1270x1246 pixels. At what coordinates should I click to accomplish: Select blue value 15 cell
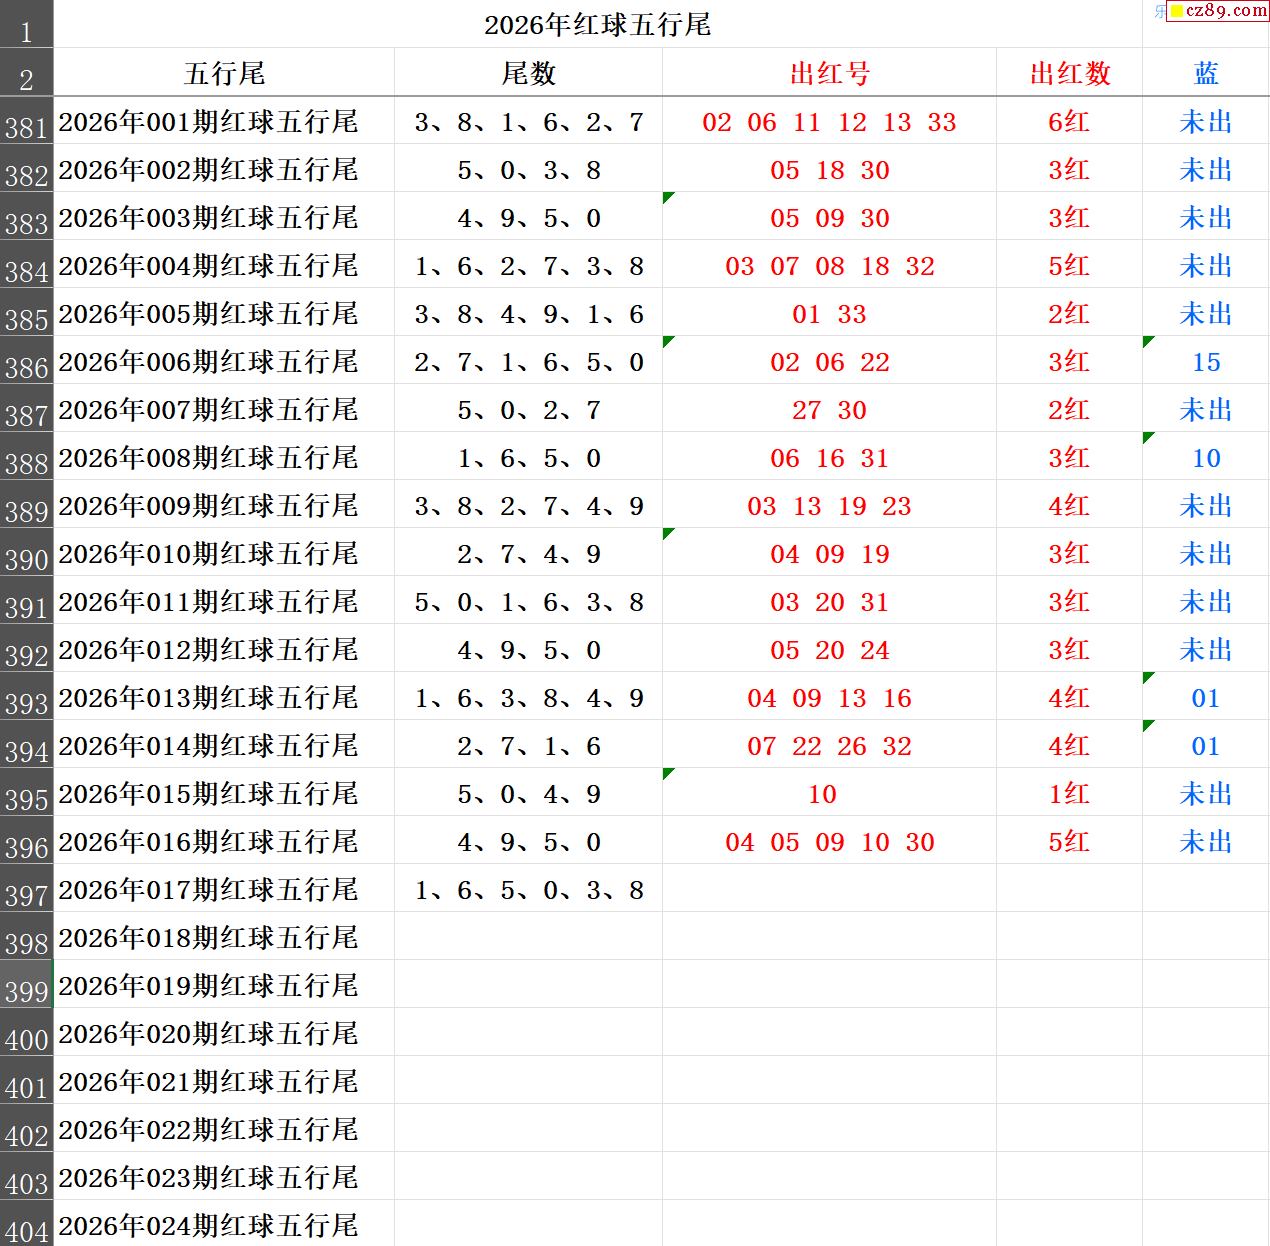pos(1206,362)
